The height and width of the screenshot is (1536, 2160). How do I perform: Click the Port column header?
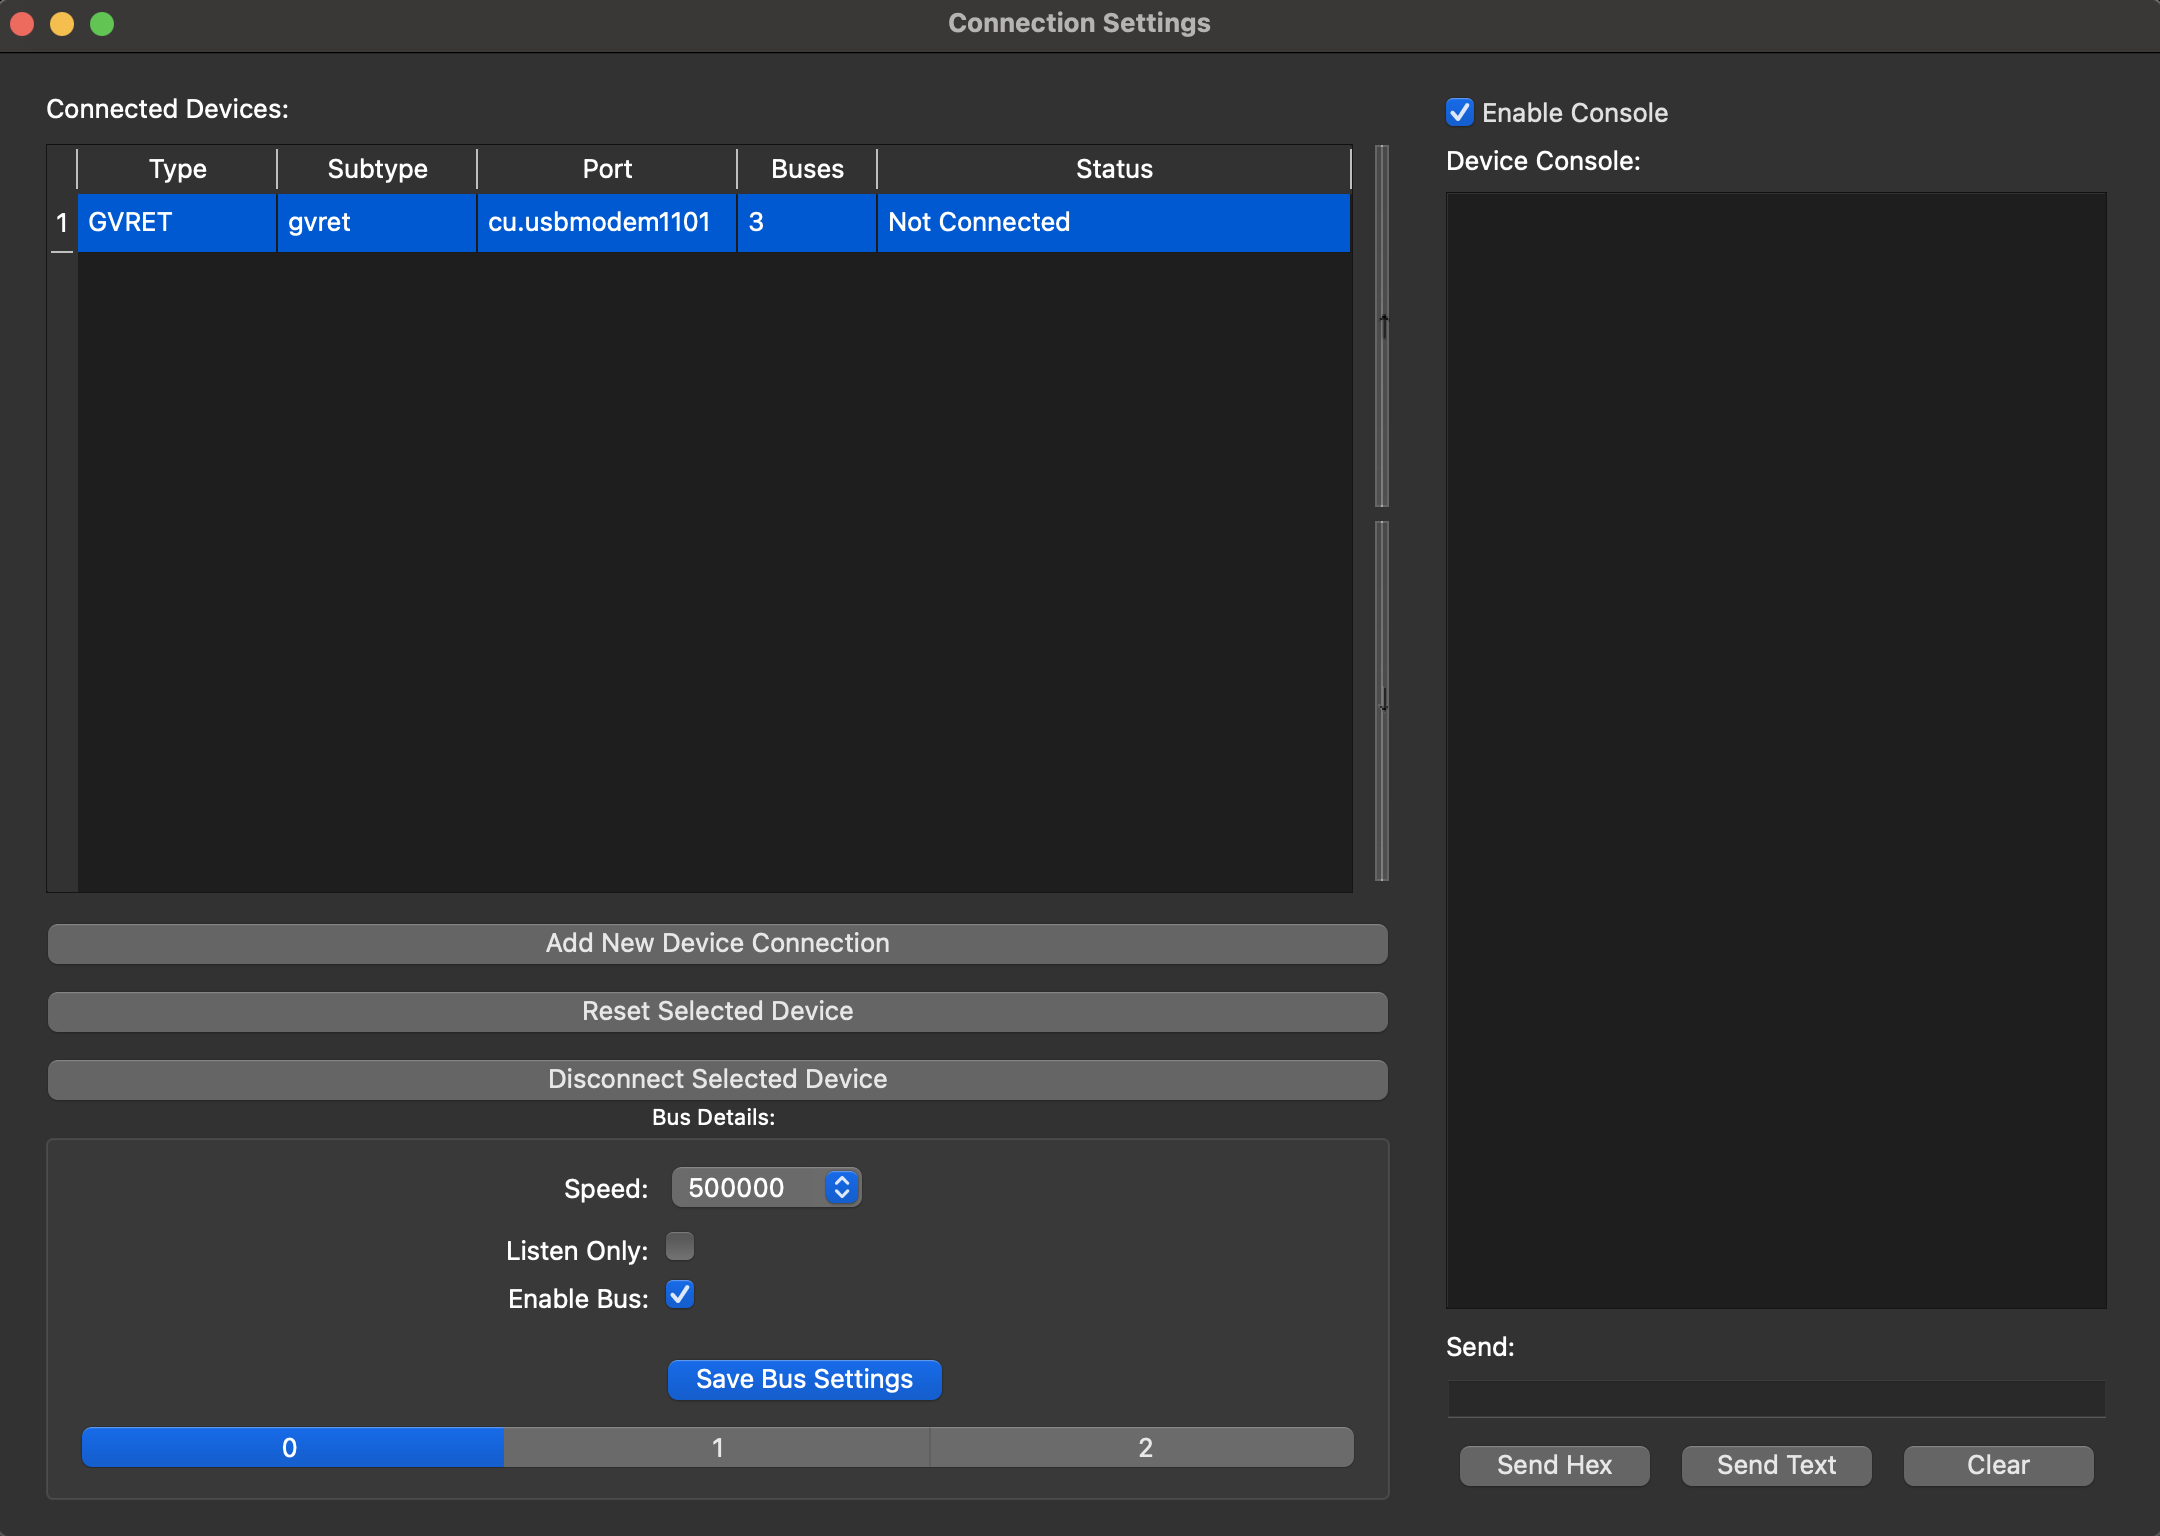click(x=606, y=169)
